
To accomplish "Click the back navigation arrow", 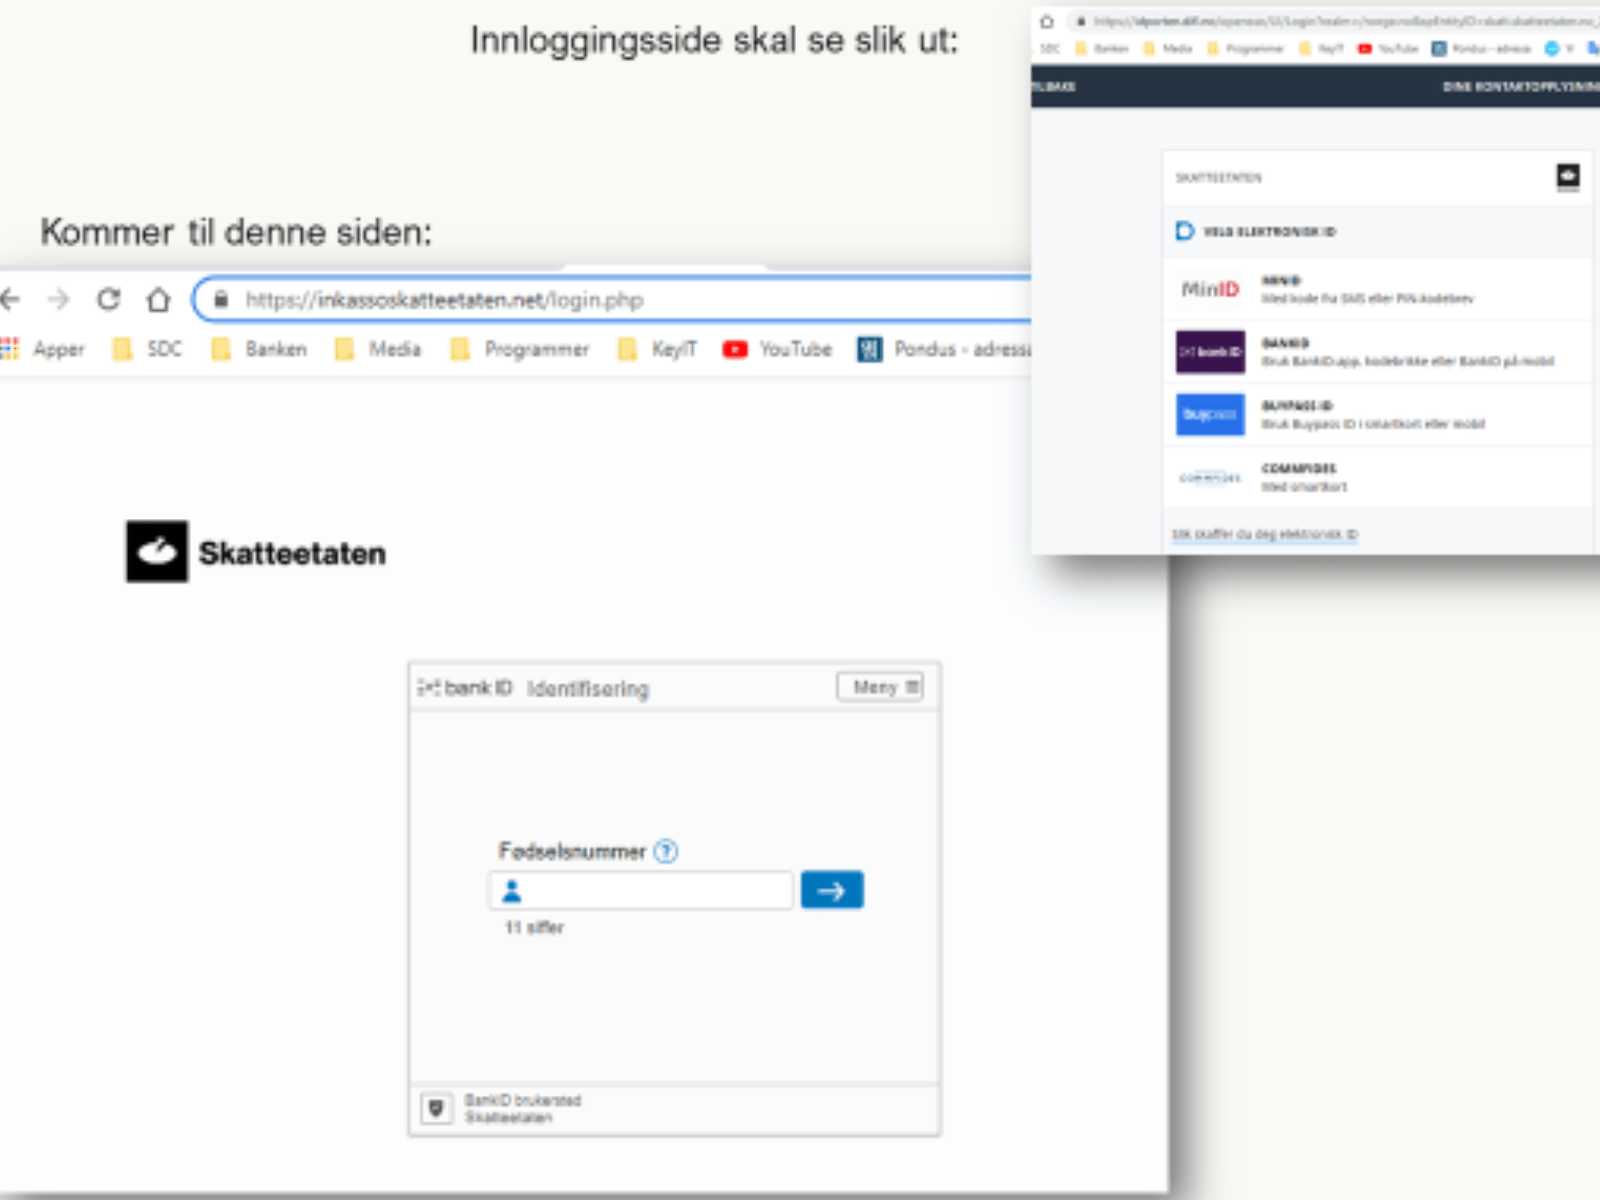I will 12,299.
